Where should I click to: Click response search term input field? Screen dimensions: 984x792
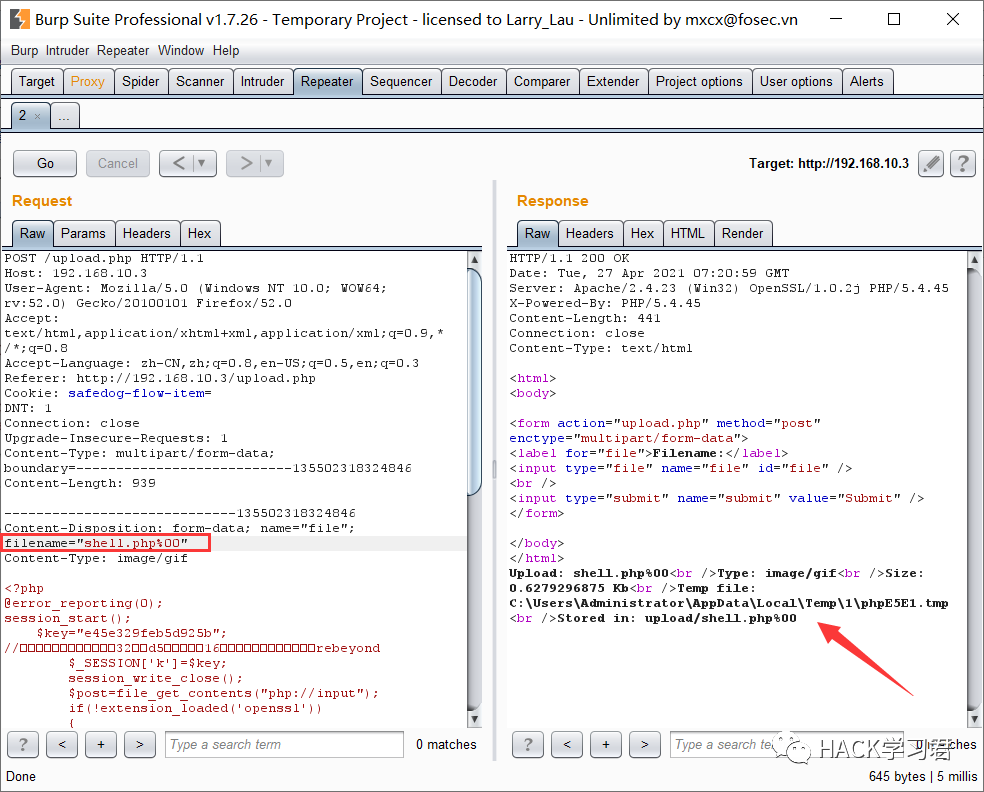[786, 745]
